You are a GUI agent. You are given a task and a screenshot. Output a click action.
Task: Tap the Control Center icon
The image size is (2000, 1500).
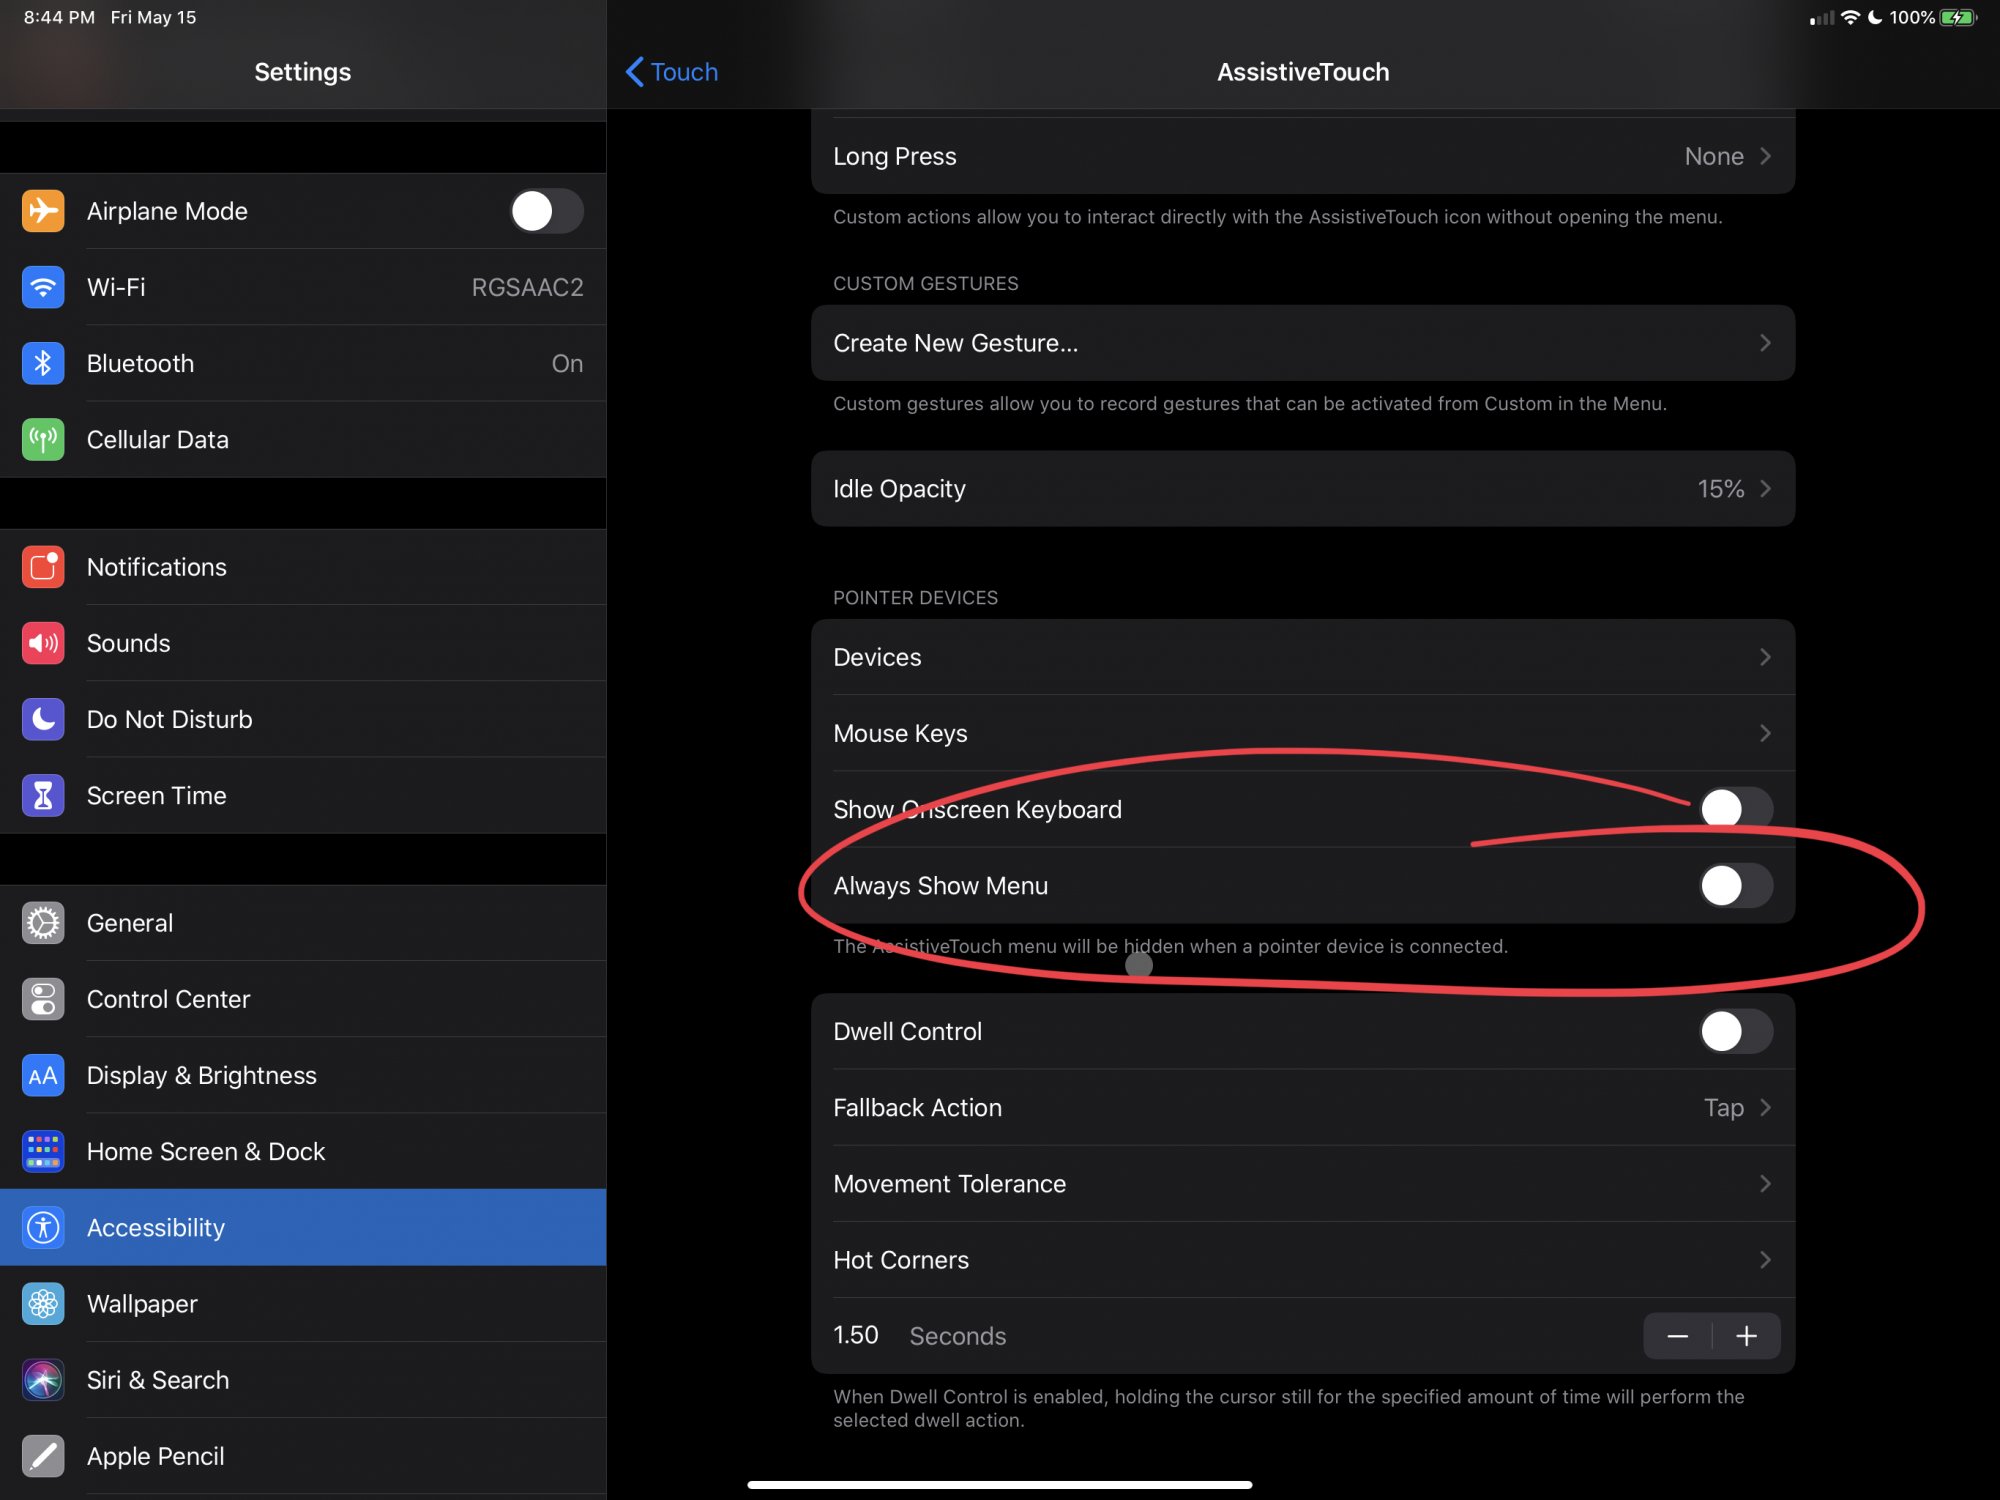pyautogui.click(x=43, y=999)
